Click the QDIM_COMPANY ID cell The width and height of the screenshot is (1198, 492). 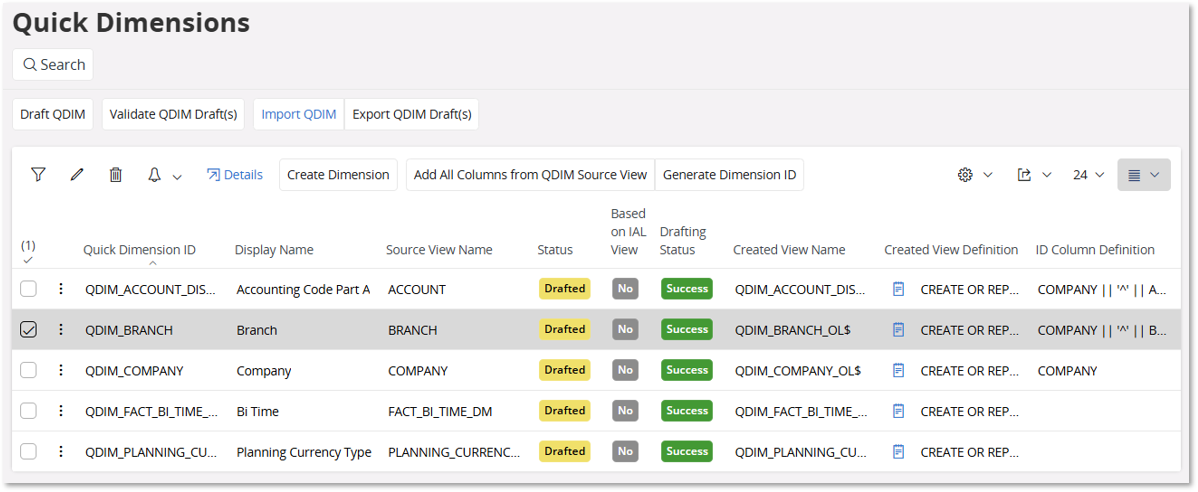tap(134, 371)
